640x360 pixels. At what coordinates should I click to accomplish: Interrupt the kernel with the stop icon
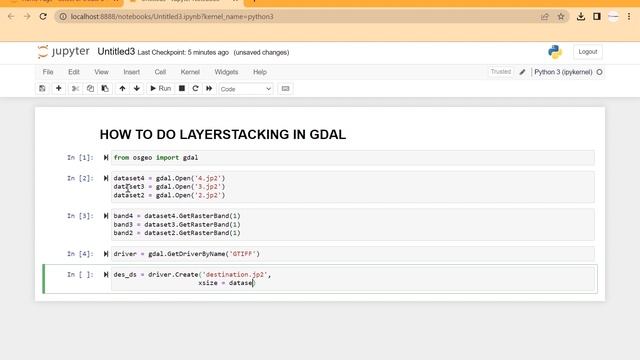182,89
